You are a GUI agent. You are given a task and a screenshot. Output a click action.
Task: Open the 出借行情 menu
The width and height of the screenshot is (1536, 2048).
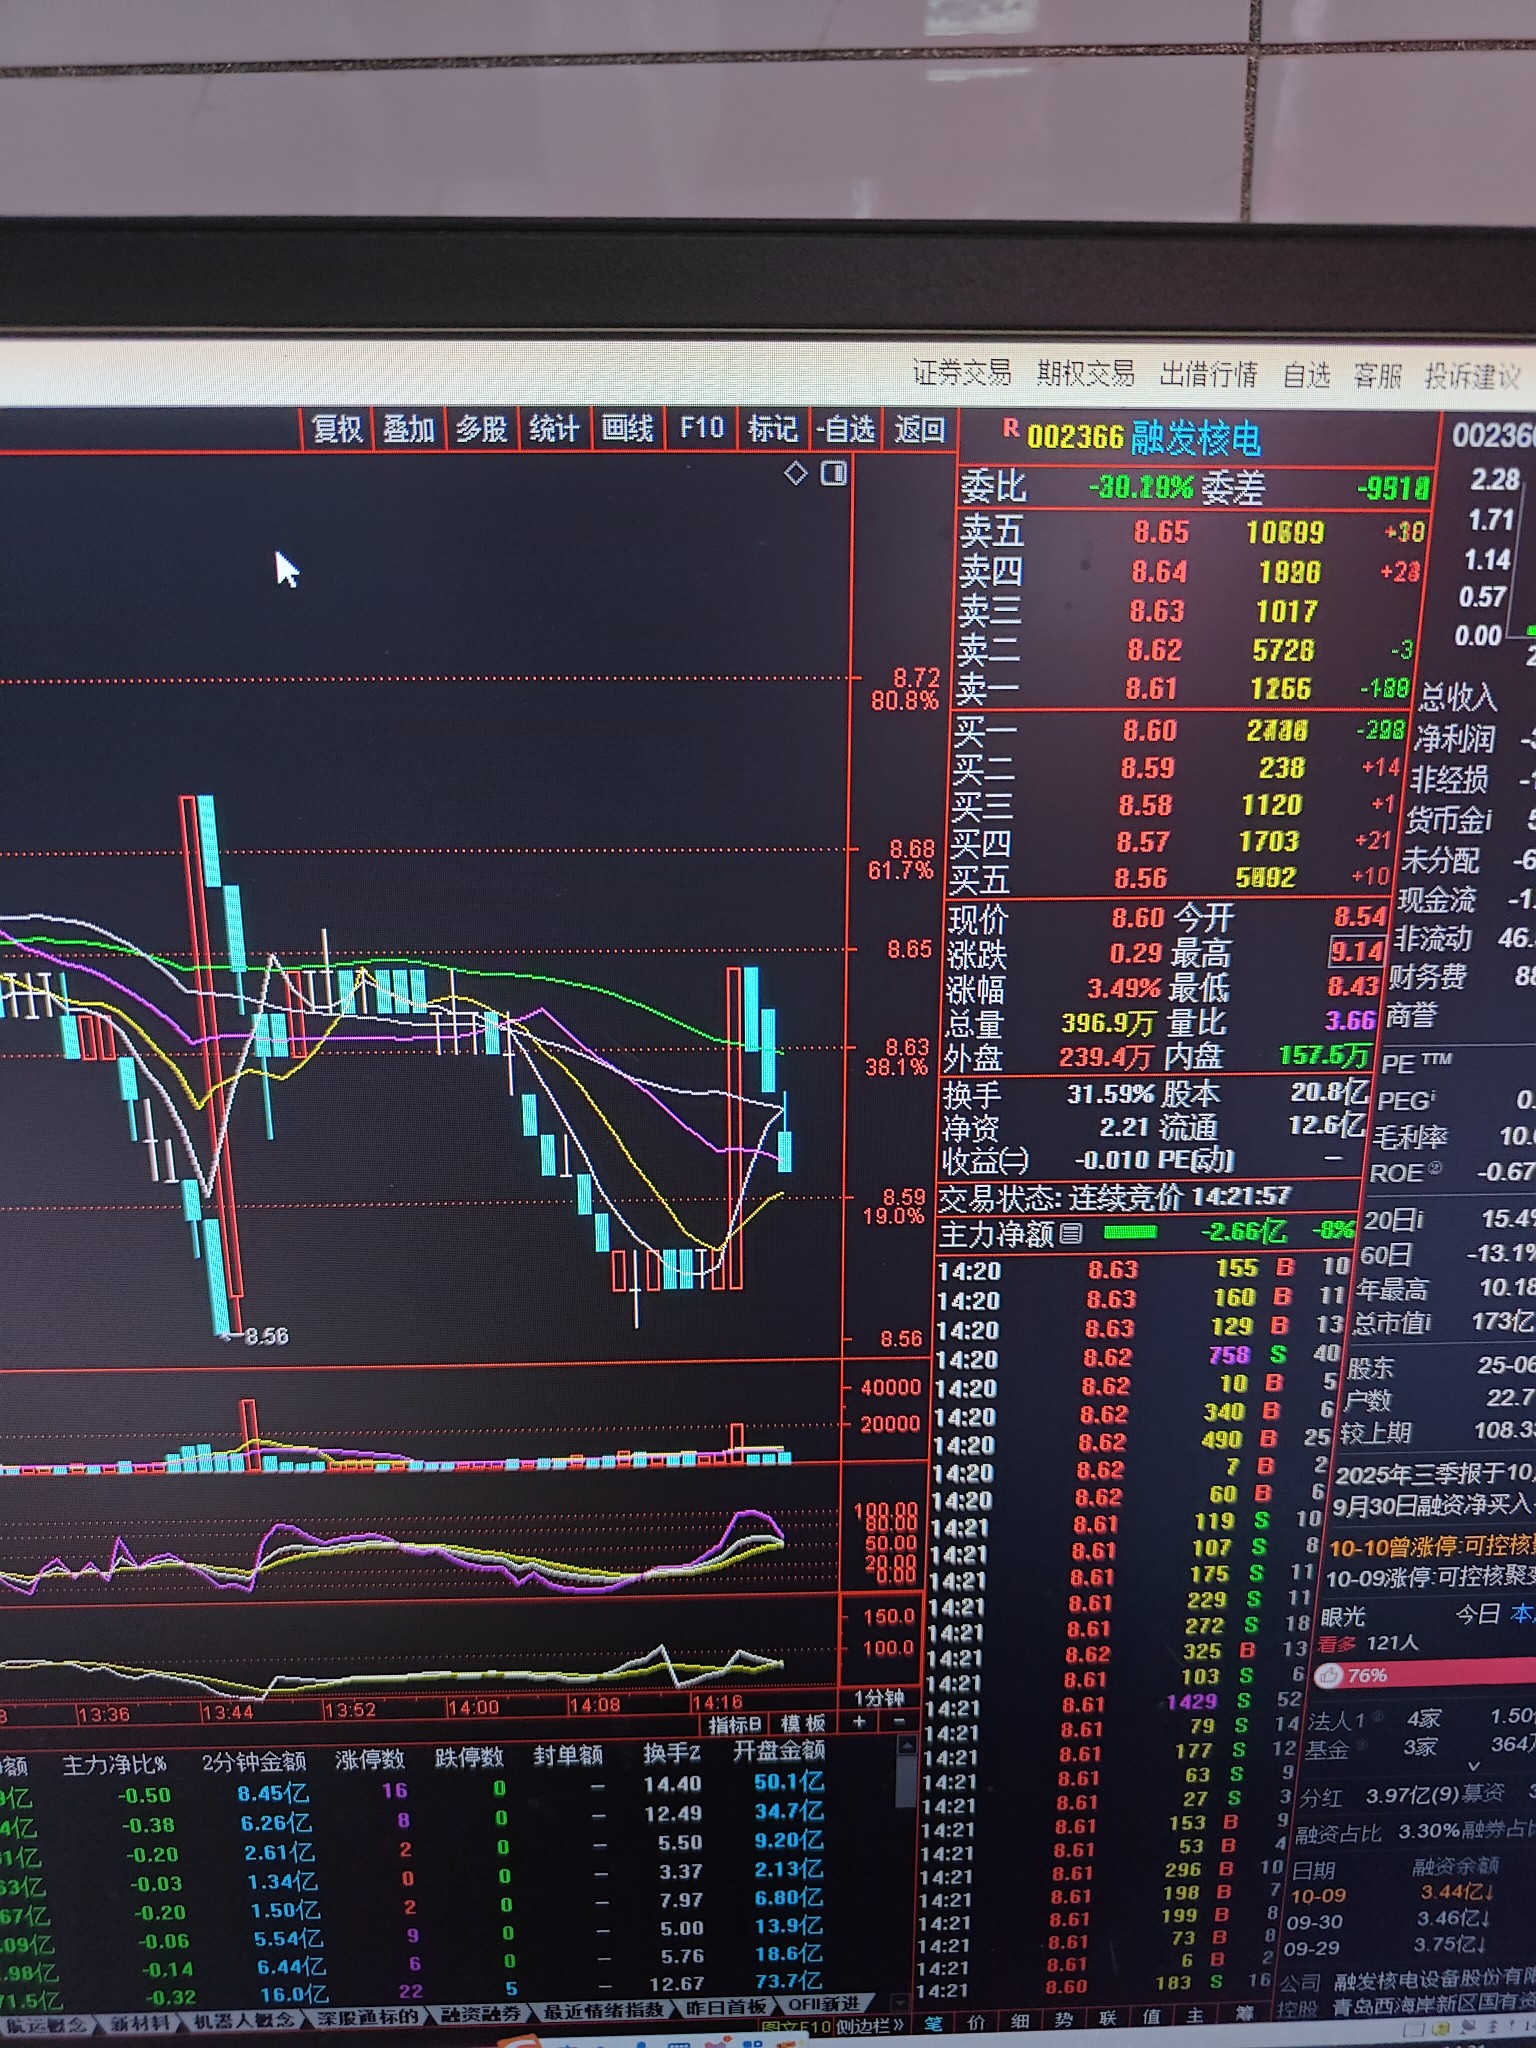pos(1209,375)
